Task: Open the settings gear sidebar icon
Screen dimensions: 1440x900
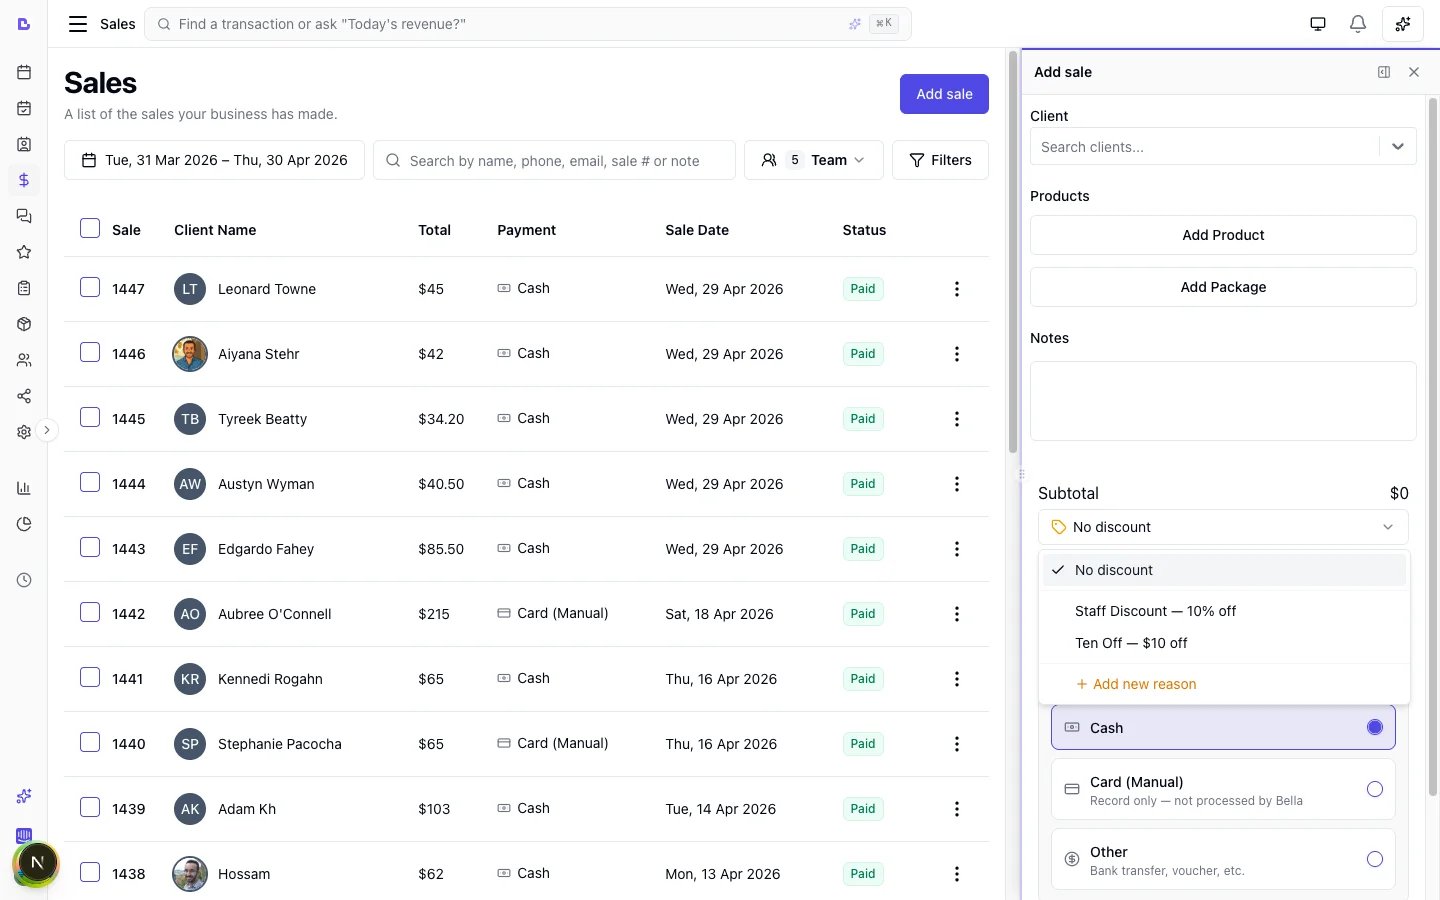Action: point(24,432)
